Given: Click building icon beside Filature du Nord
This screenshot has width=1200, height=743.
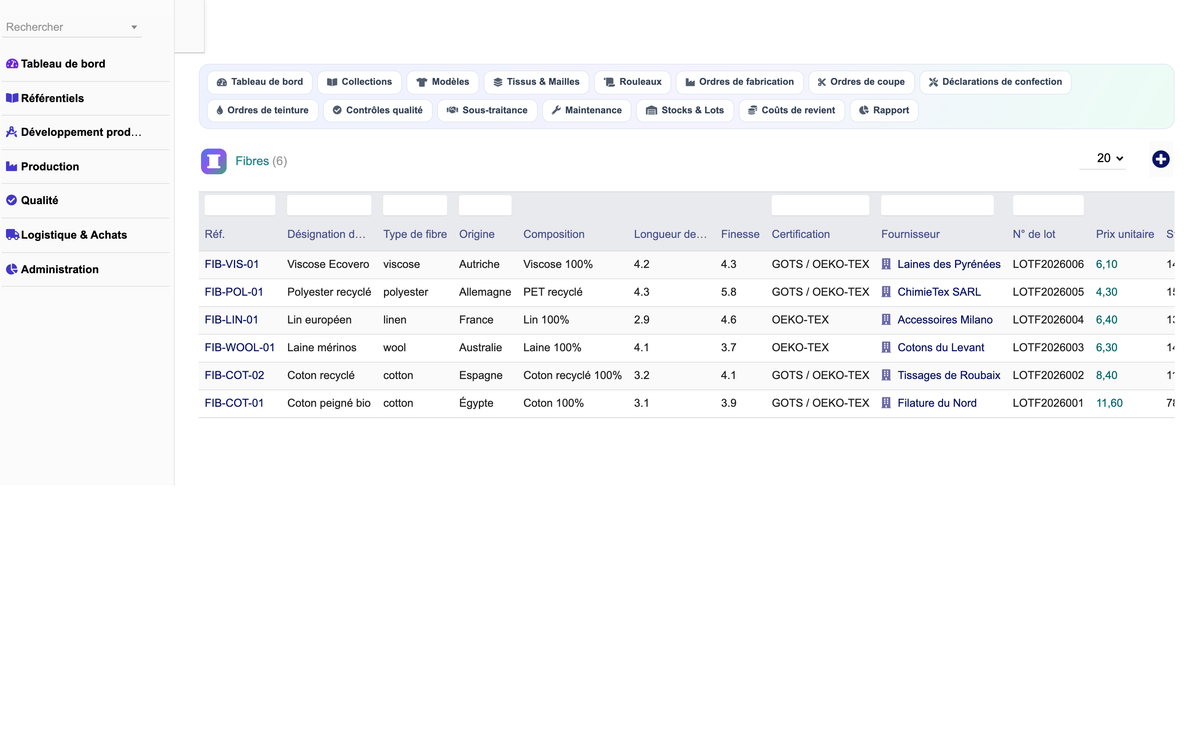Looking at the screenshot, I should pos(886,403).
